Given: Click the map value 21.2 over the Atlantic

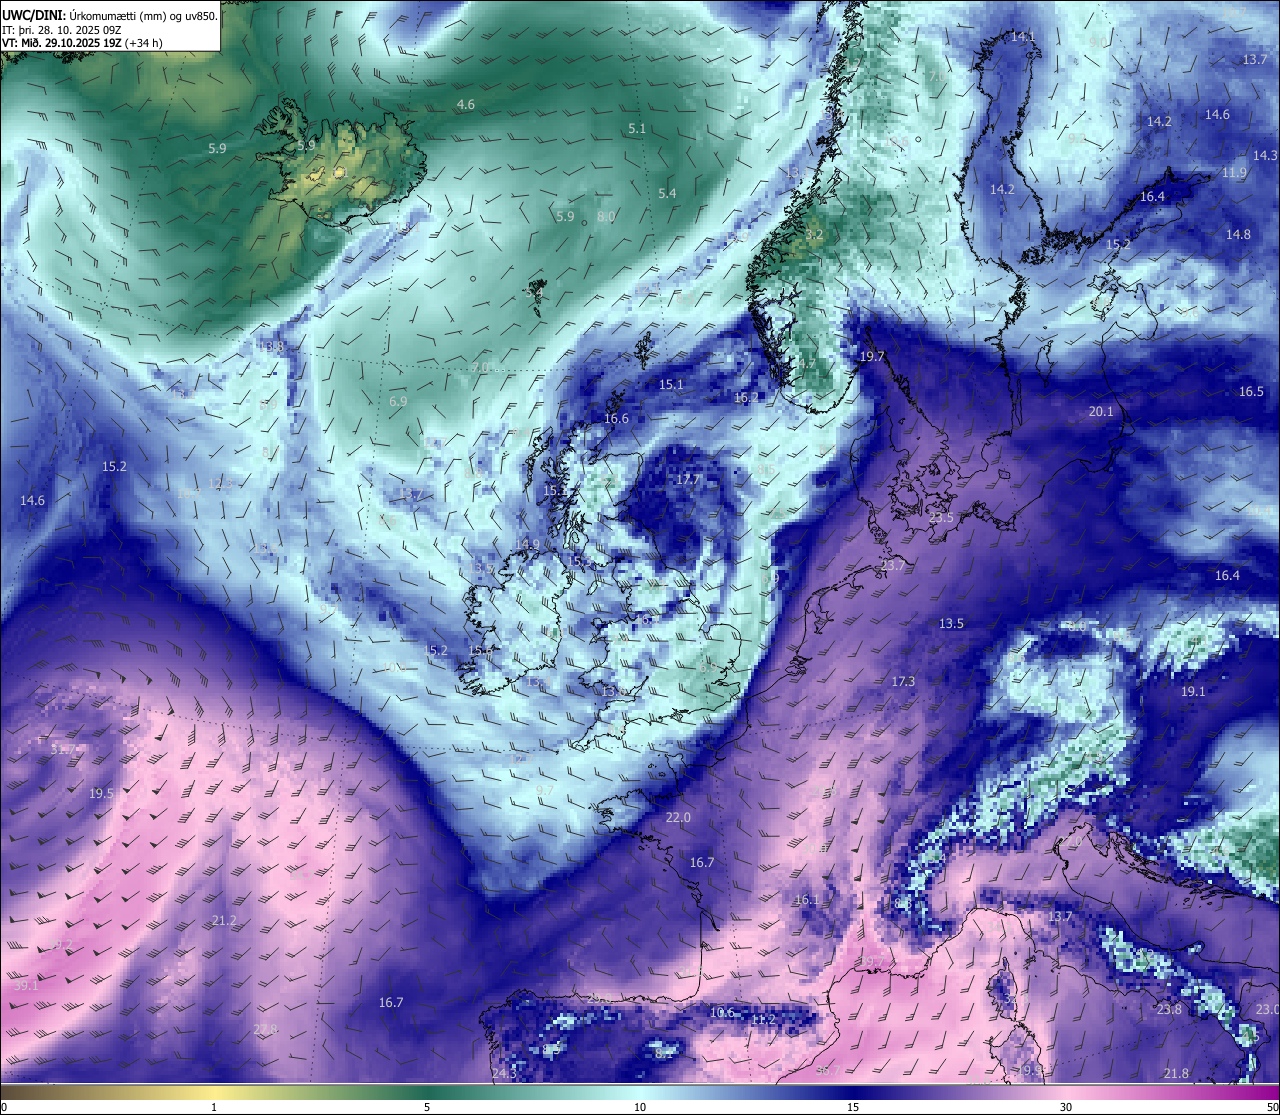Looking at the screenshot, I should click(224, 920).
